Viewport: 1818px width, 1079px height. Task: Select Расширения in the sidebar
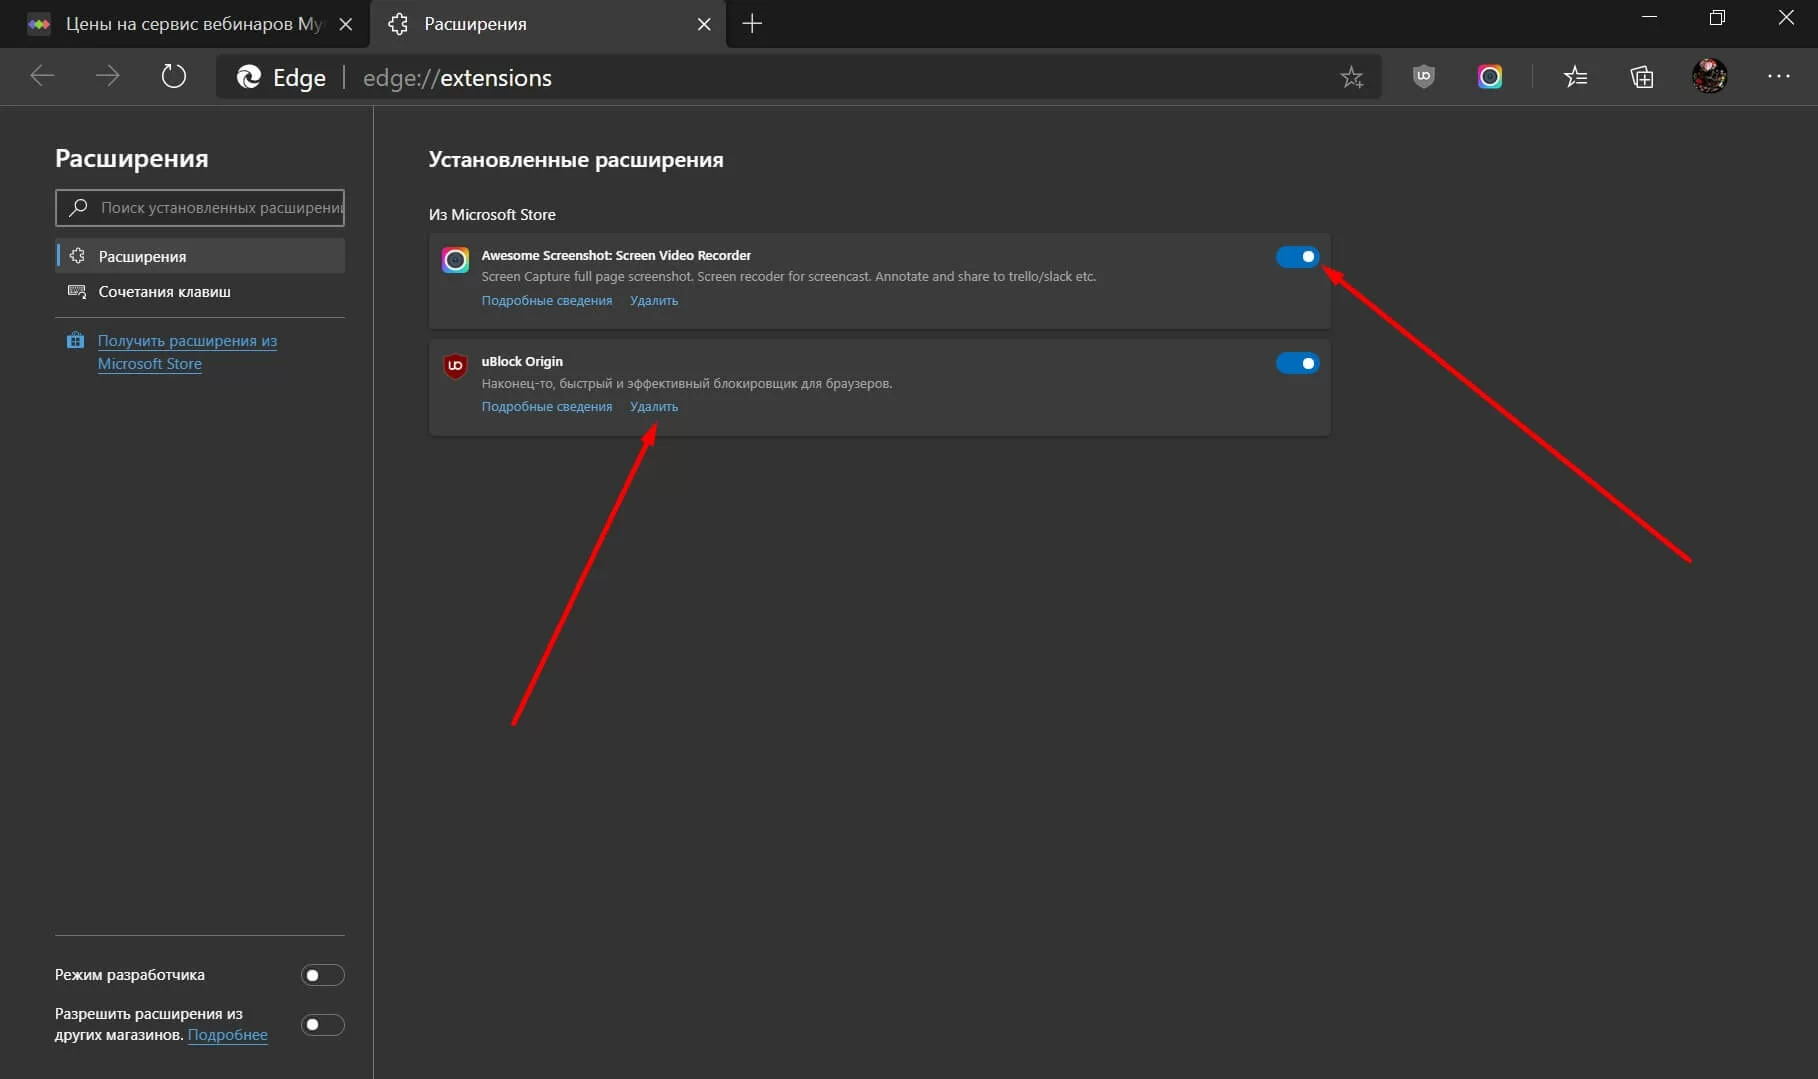(x=200, y=256)
